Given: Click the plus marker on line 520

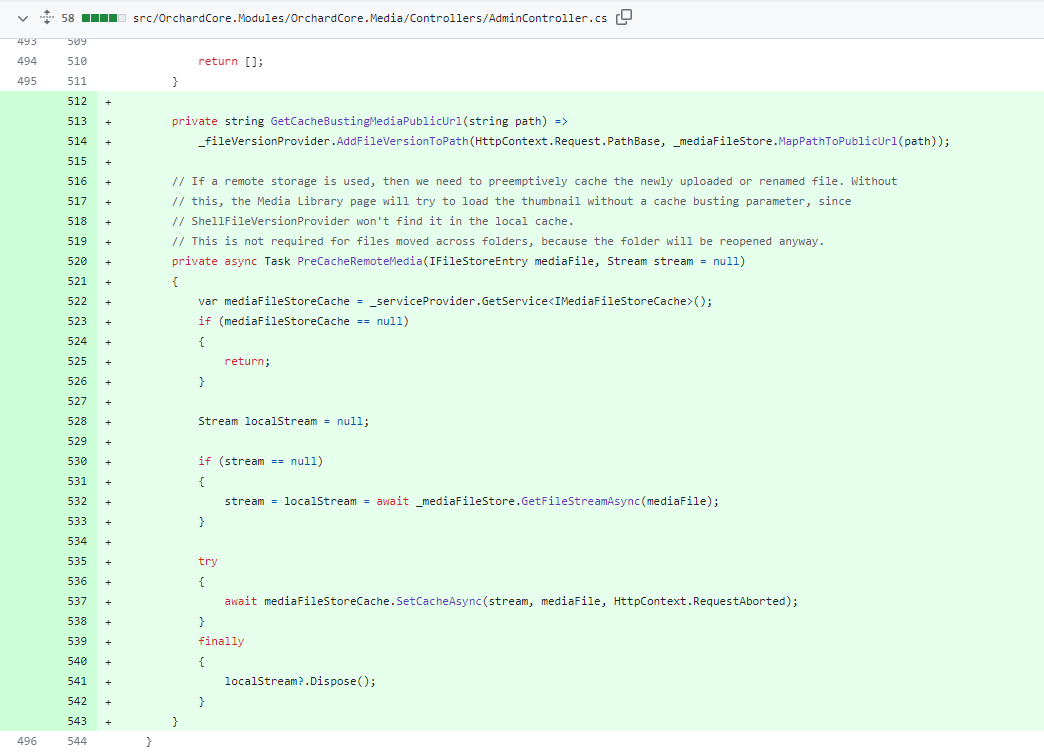Looking at the screenshot, I should click(x=108, y=262).
